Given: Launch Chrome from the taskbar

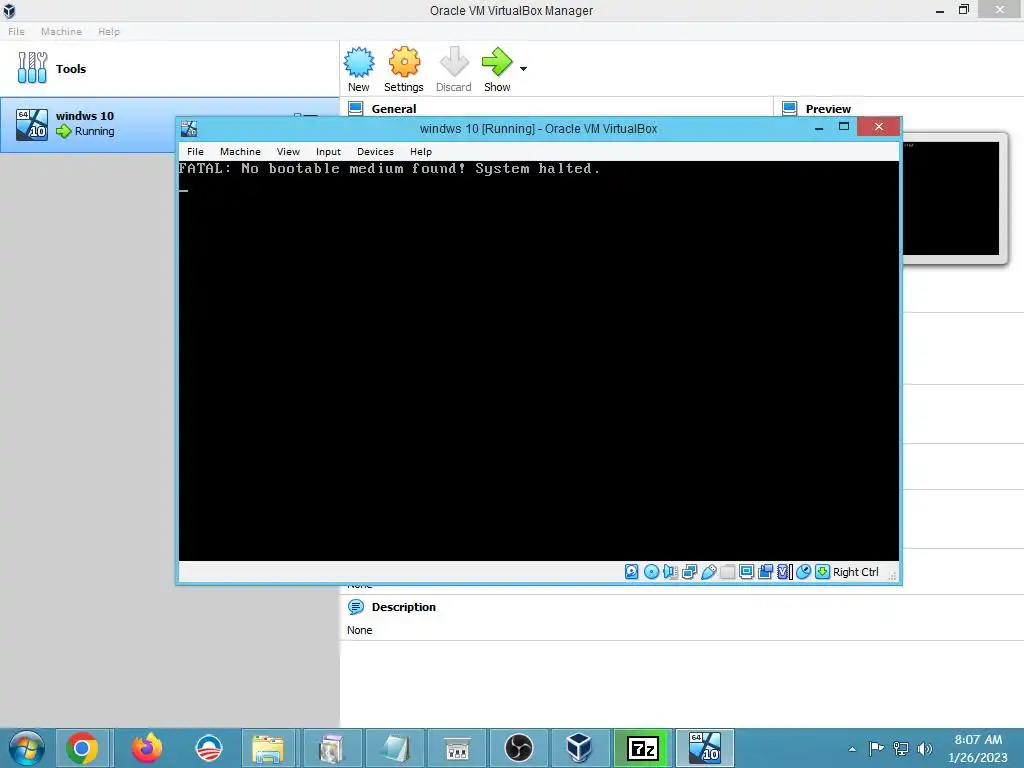Looking at the screenshot, I should point(82,748).
